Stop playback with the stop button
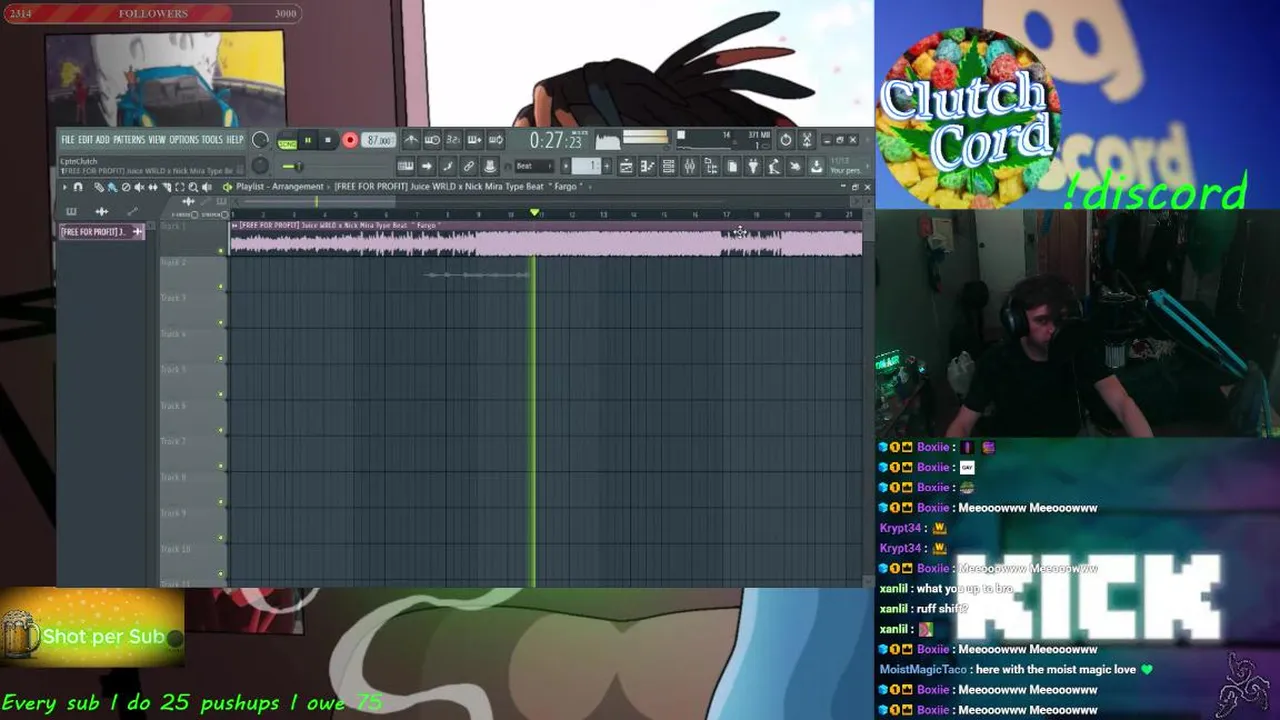Viewport: 1280px width, 720px height. tap(328, 140)
